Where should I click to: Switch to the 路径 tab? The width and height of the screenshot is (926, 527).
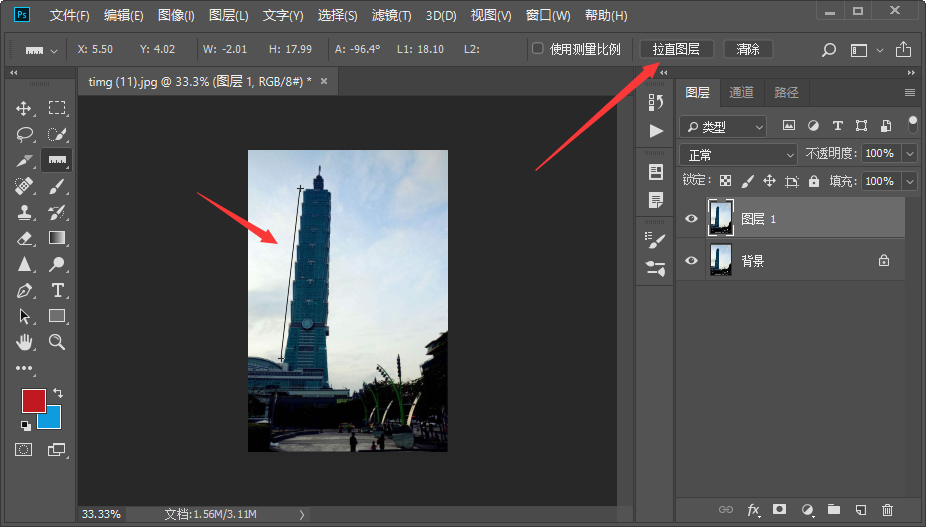(786, 92)
